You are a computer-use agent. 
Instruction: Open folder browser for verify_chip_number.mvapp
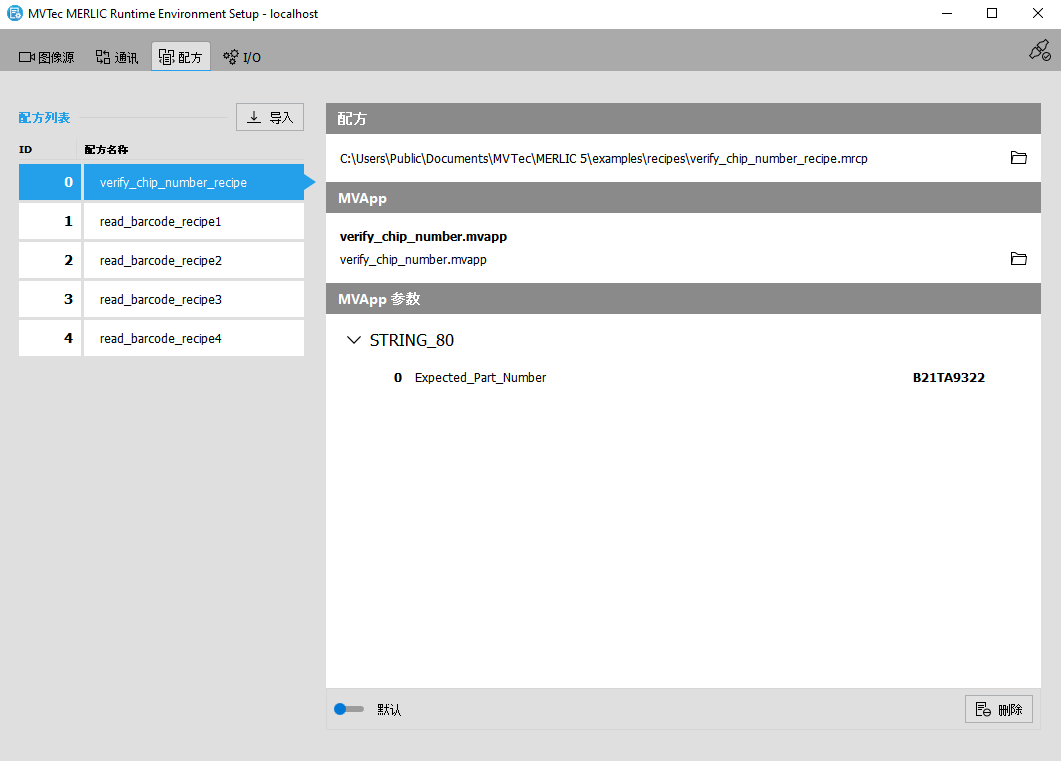click(1018, 259)
